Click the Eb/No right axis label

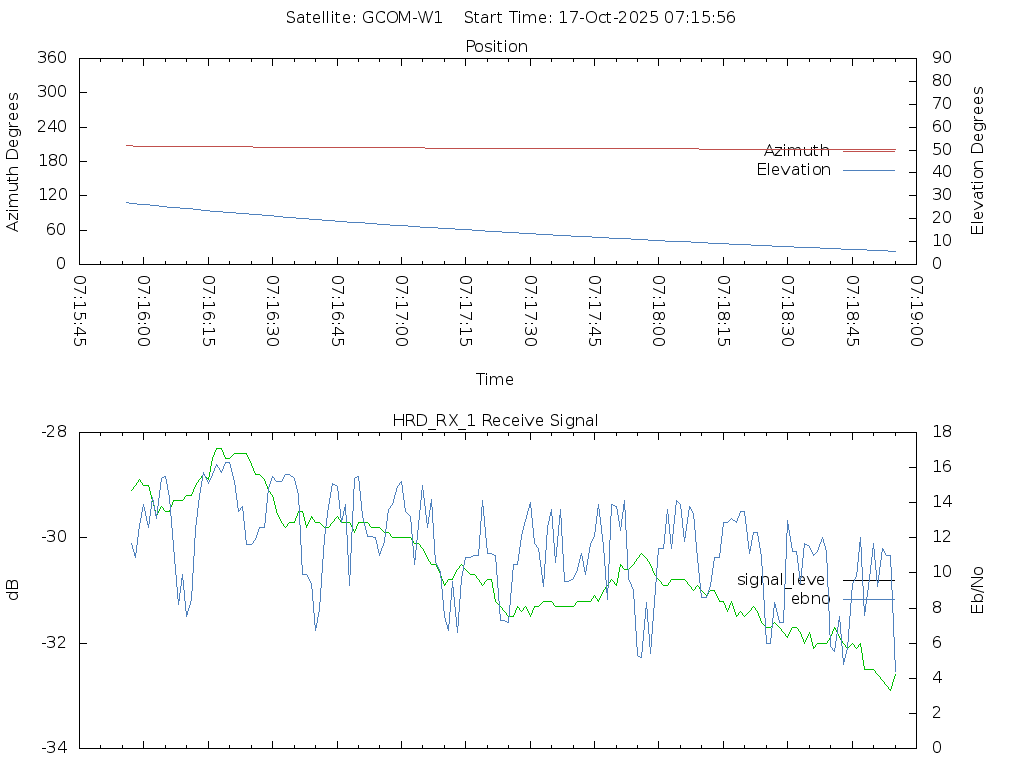coord(978,590)
